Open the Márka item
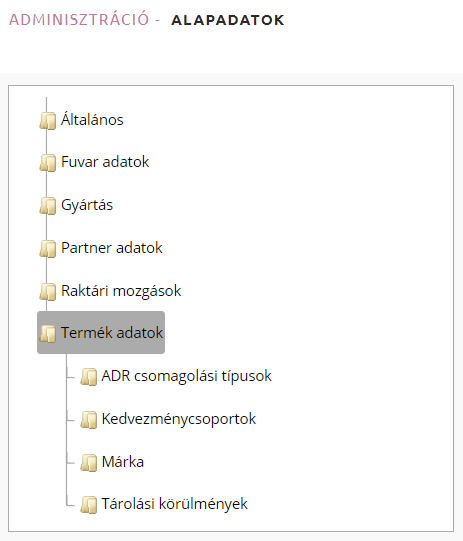 [x=123, y=462]
